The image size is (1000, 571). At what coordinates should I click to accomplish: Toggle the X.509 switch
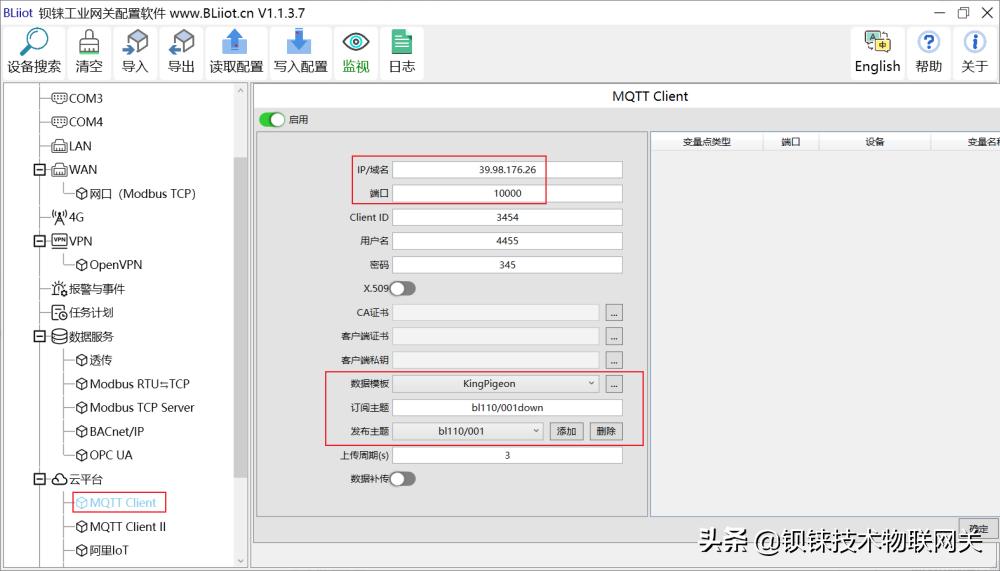click(402, 289)
